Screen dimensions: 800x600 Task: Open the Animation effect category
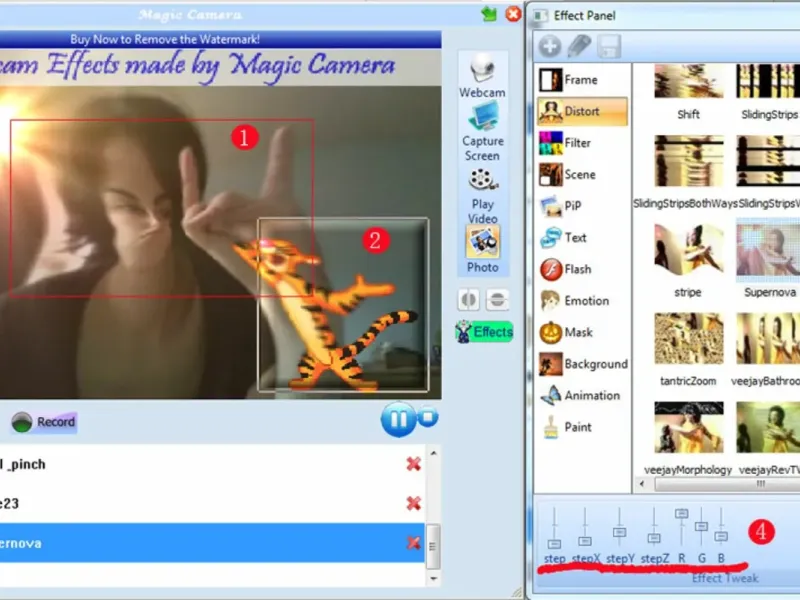pos(582,396)
